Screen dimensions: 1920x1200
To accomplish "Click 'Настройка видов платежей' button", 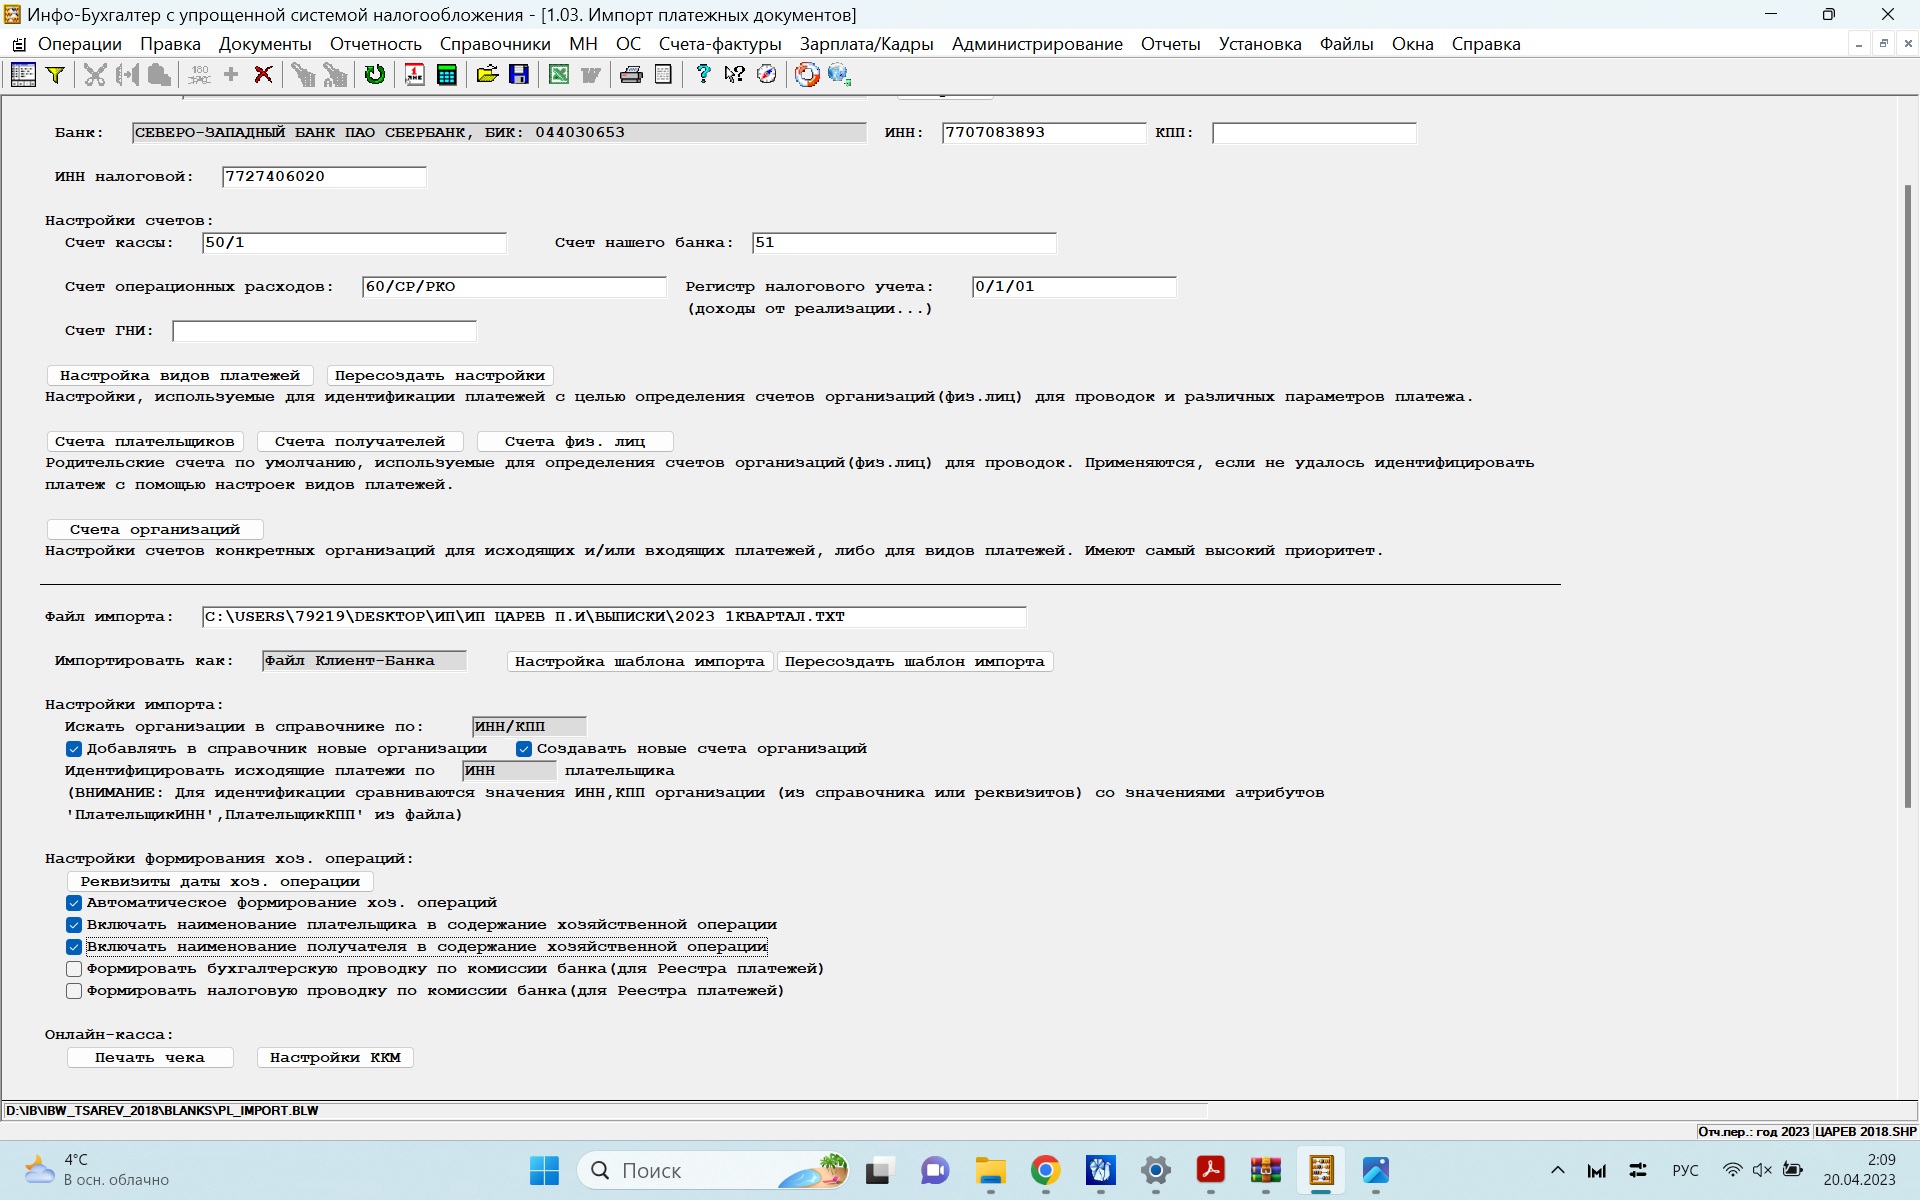I will point(180,376).
